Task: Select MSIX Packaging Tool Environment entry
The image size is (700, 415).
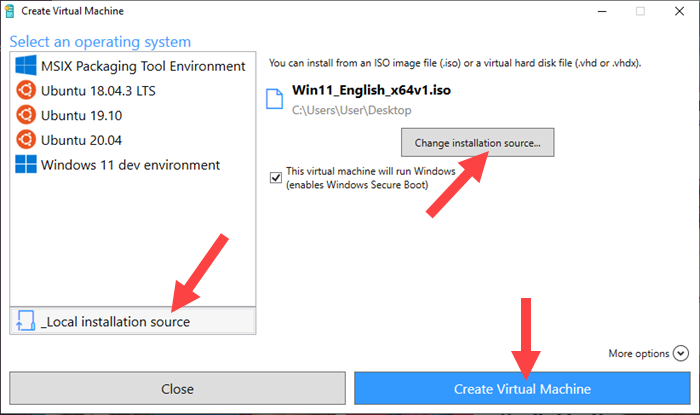Action: 133,66
